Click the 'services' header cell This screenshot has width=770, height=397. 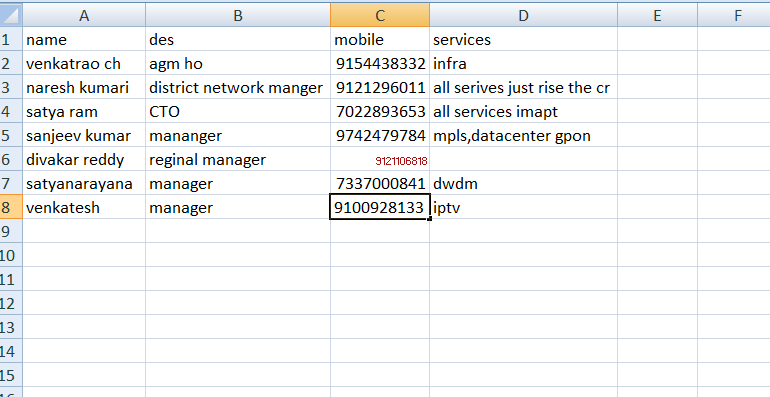[x=523, y=39]
